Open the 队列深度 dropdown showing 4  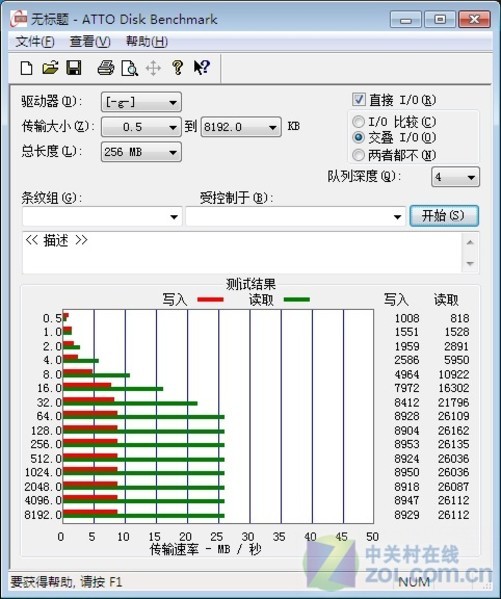pos(455,177)
